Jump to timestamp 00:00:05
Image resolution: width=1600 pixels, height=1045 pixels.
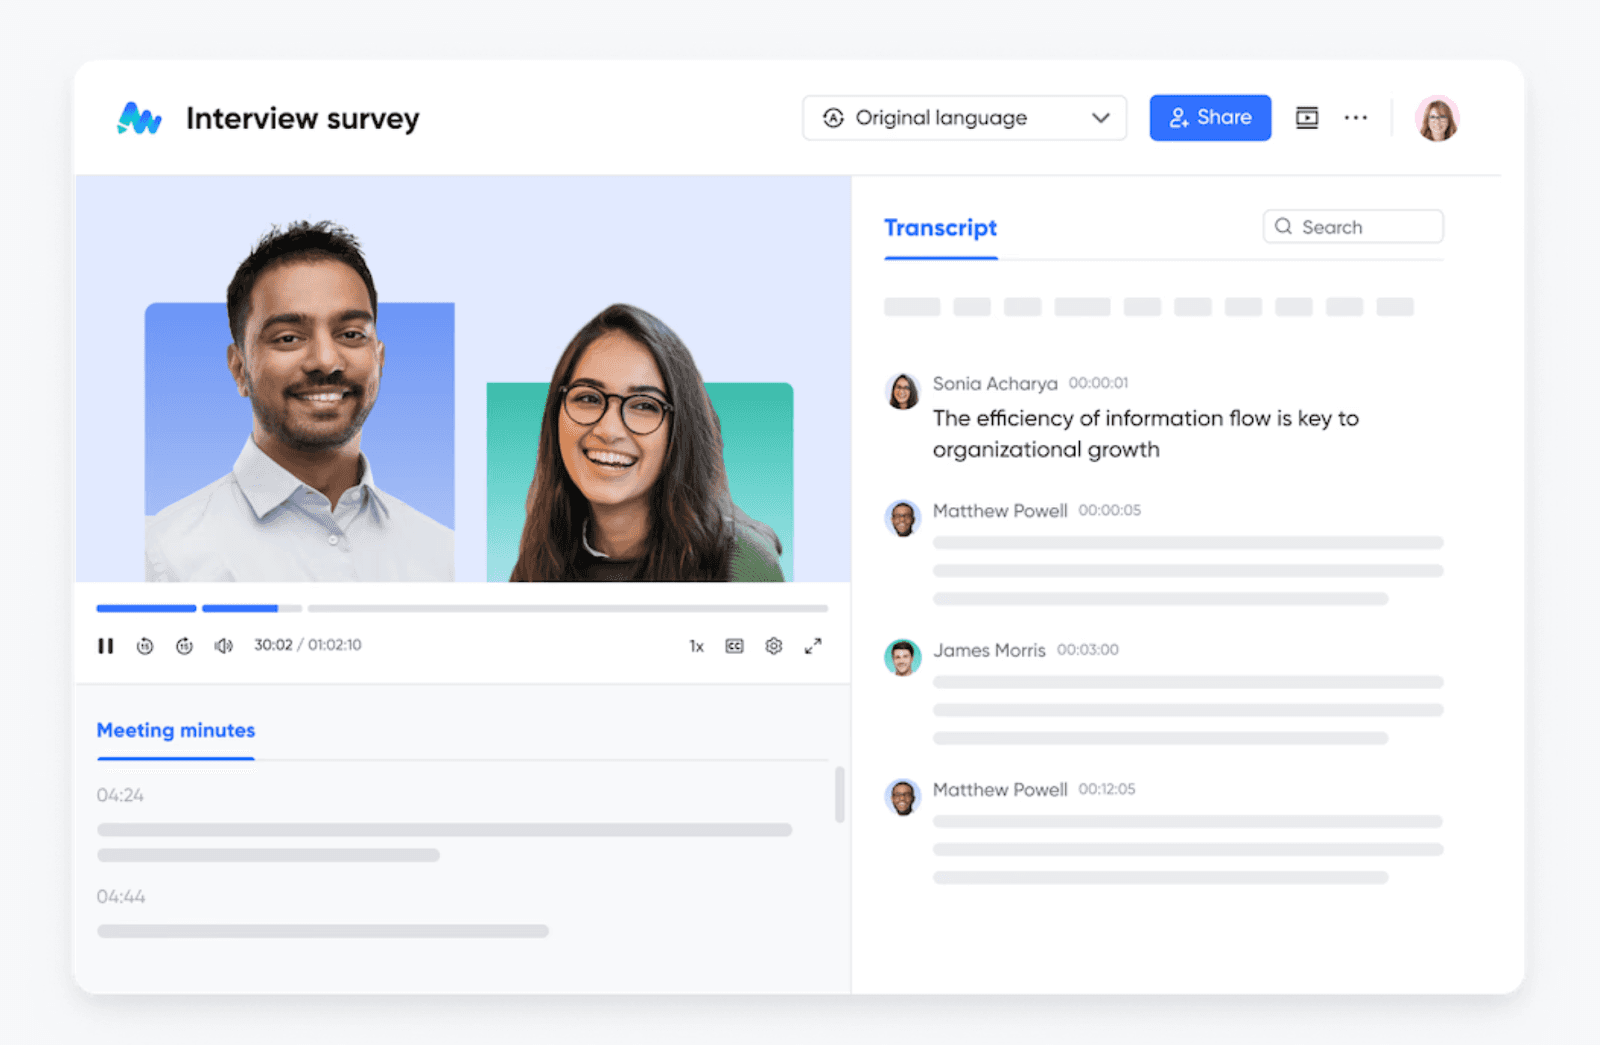(1109, 510)
